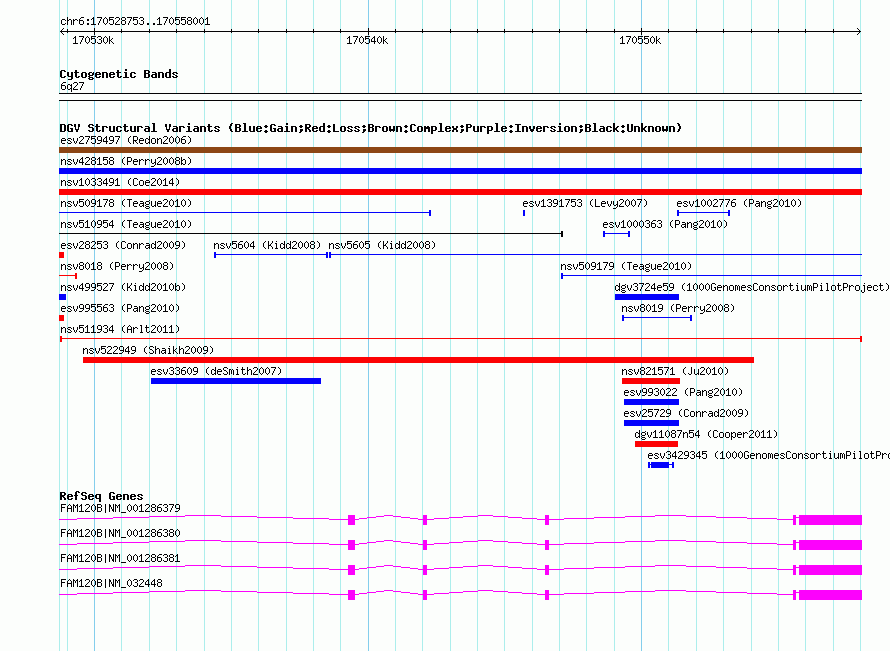Open variant esv1002776 (Pang2010) label

click(x=739, y=203)
